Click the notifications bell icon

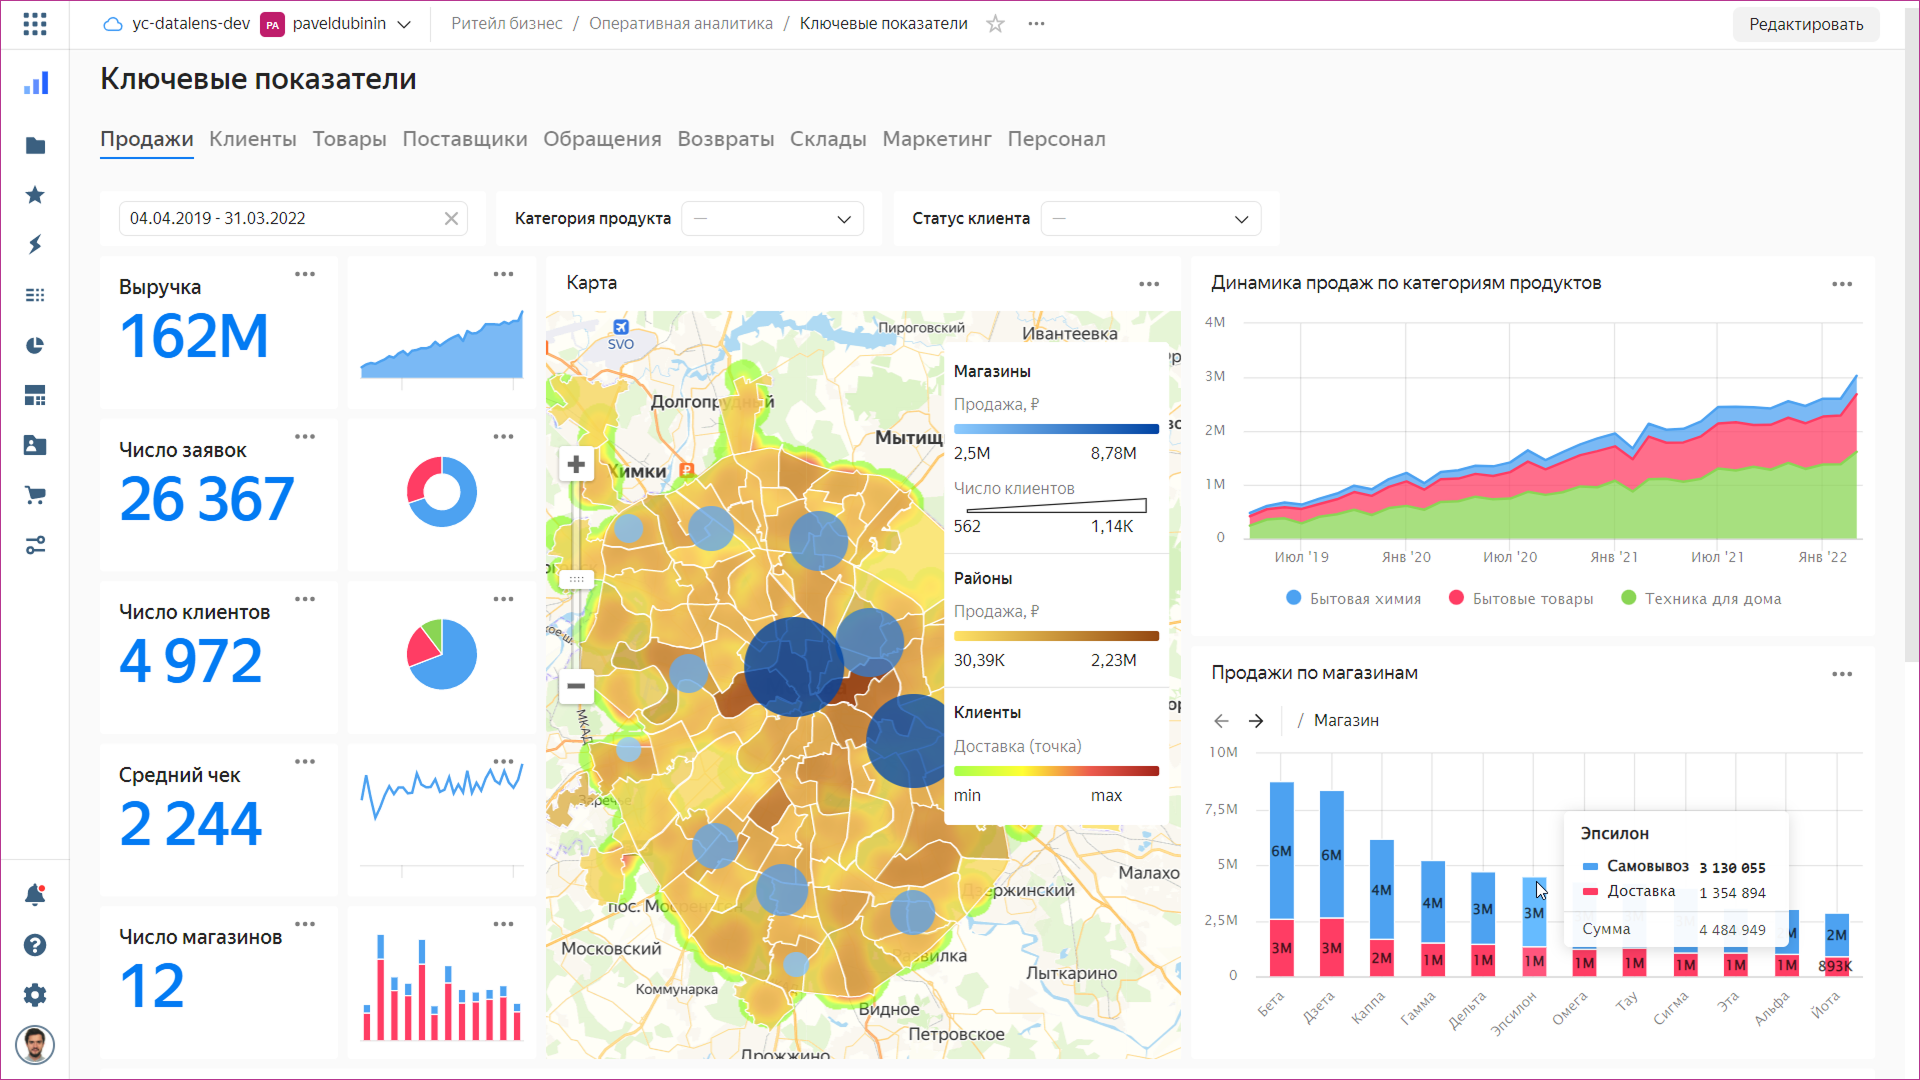(x=35, y=895)
